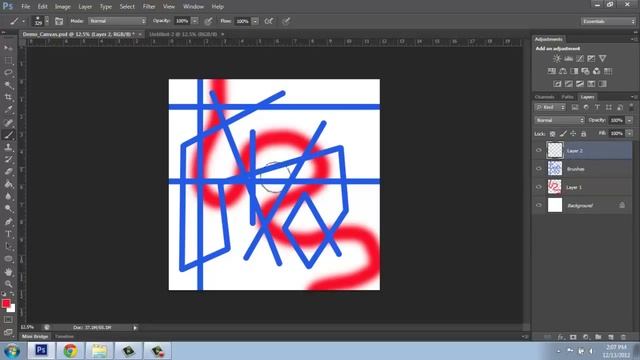Switch to the Channels tab
Viewport: 640px width, 360px height.
(x=544, y=97)
